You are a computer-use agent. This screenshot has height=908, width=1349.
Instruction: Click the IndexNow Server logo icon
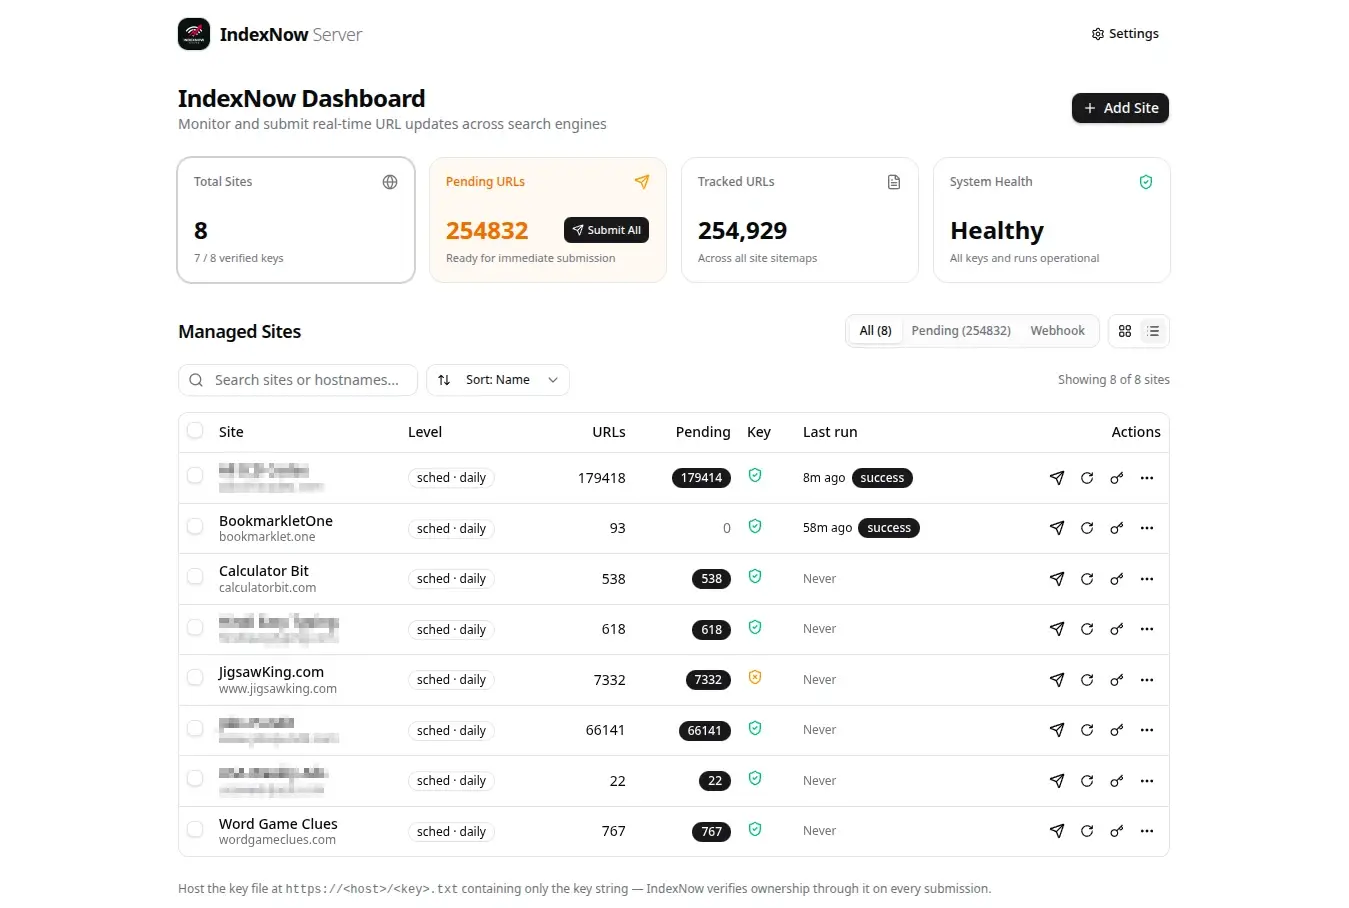coord(194,34)
